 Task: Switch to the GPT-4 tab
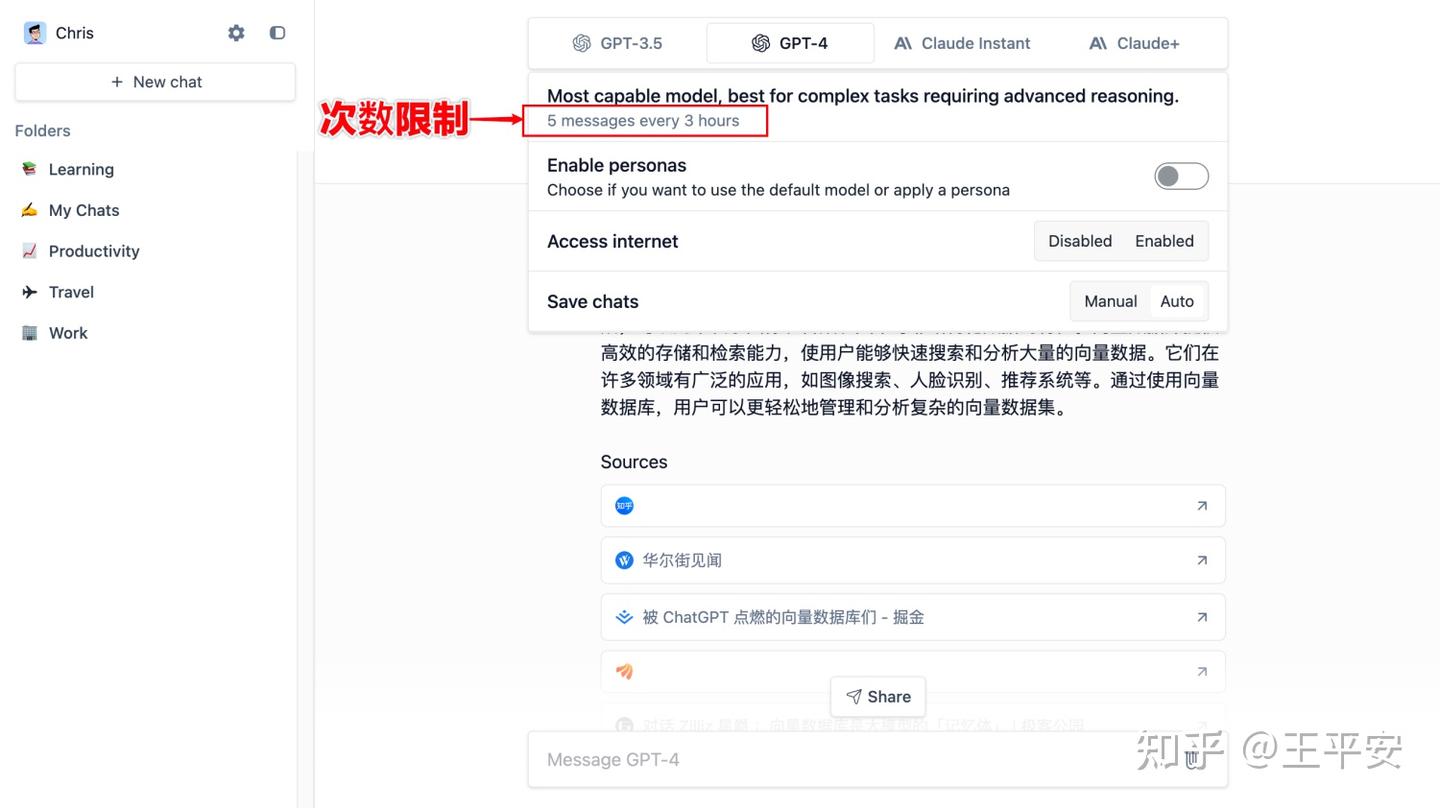790,43
